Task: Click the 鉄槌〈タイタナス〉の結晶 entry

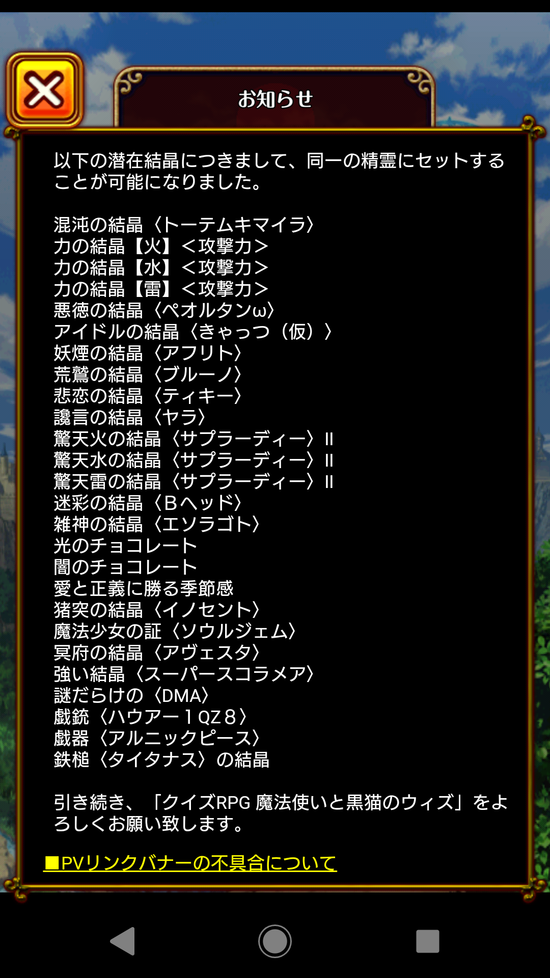Action: coord(162,760)
